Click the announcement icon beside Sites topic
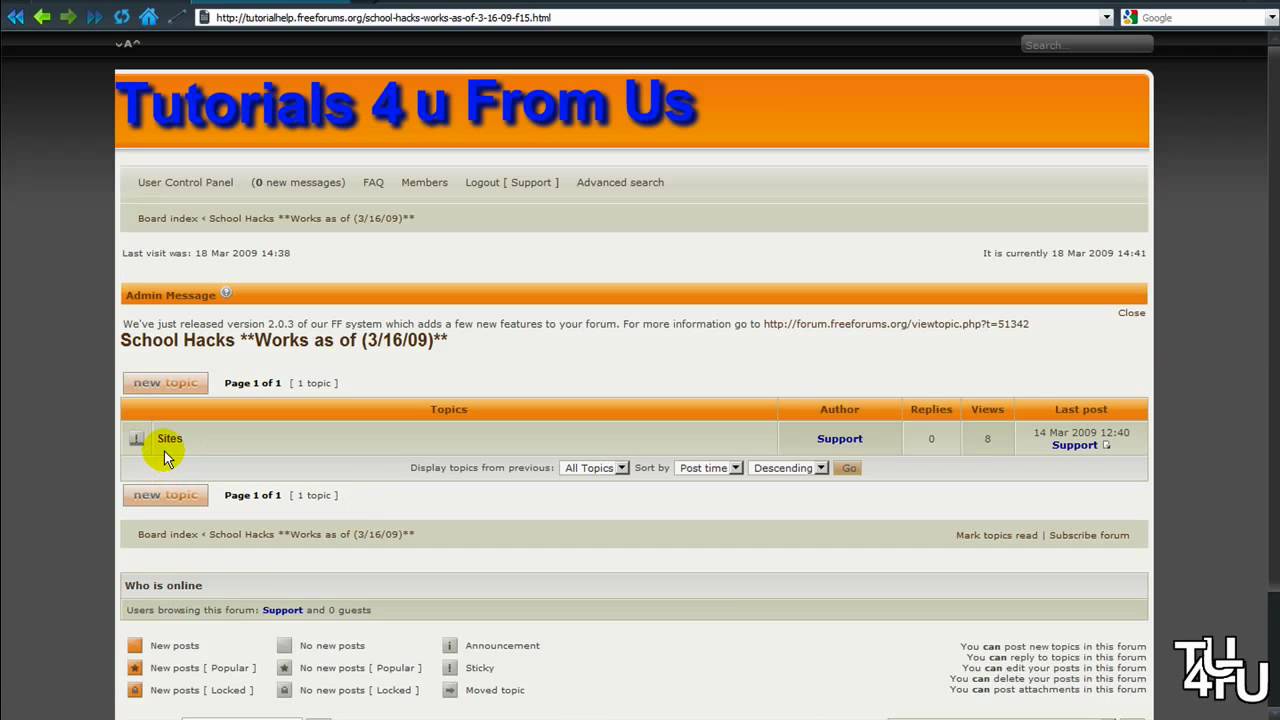1280x720 pixels. pos(137,439)
